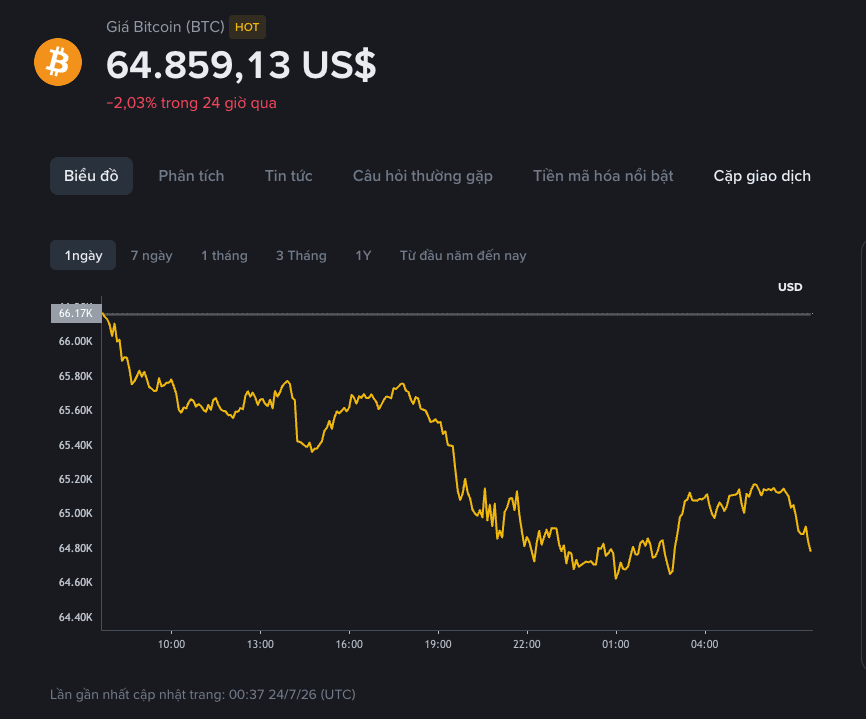This screenshot has width=866, height=719.
Task: Select the 7 ngày chart range
Action: (x=151, y=256)
